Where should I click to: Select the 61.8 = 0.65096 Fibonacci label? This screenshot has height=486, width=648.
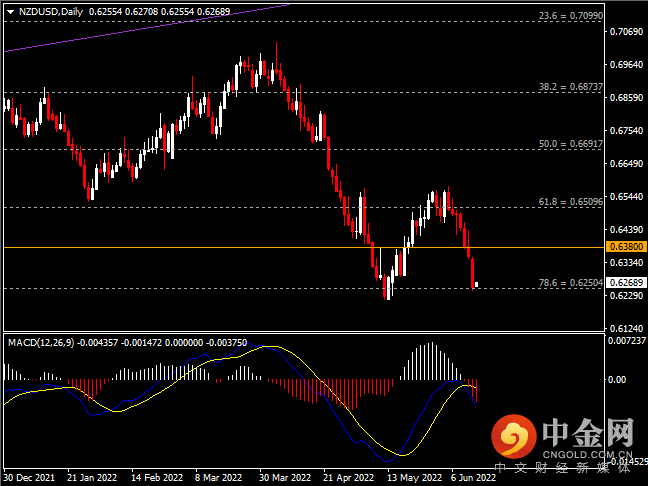pyautogui.click(x=571, y=202)
